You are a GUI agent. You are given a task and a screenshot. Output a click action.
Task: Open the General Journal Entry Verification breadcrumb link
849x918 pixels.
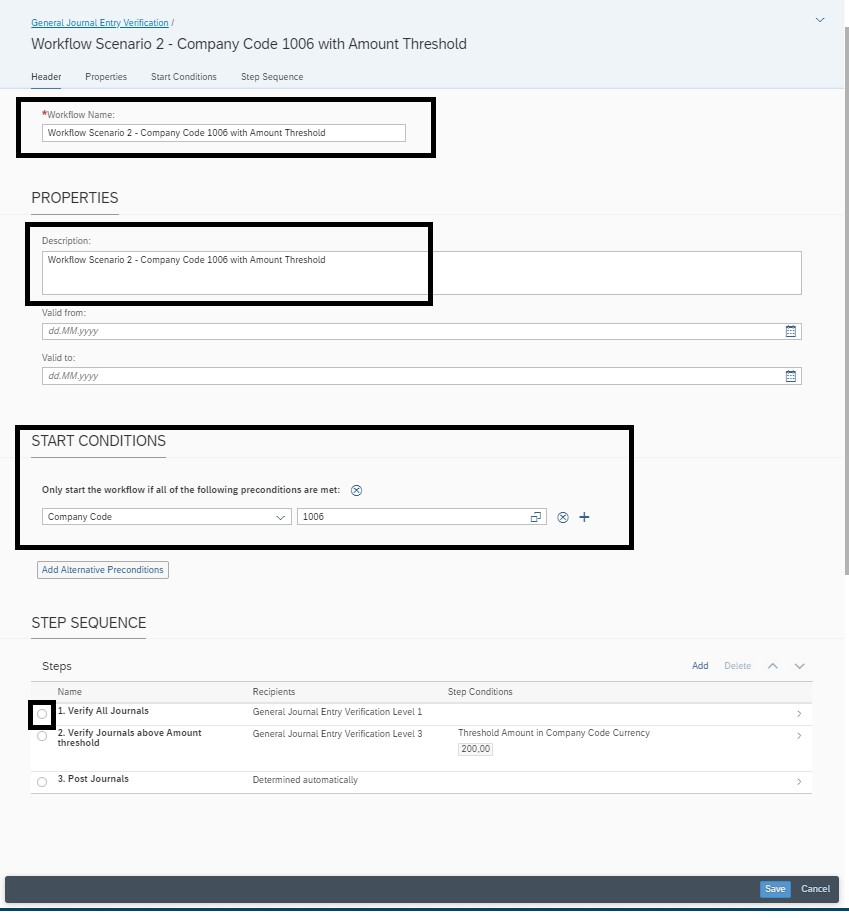click(100, 23)
